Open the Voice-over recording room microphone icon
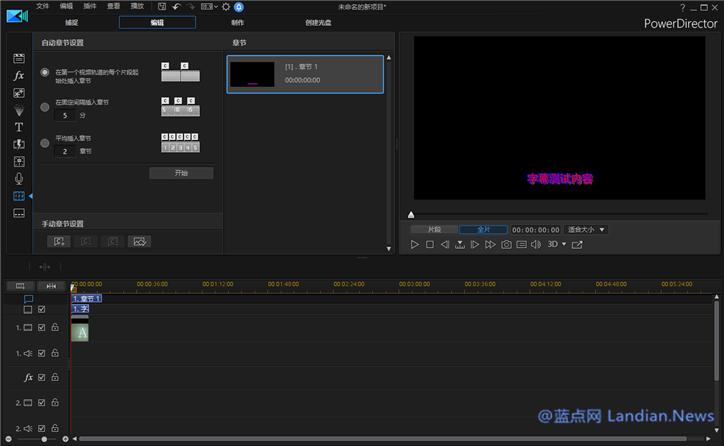The height and width of the screenshot is (446, 724). coord(18,178)
